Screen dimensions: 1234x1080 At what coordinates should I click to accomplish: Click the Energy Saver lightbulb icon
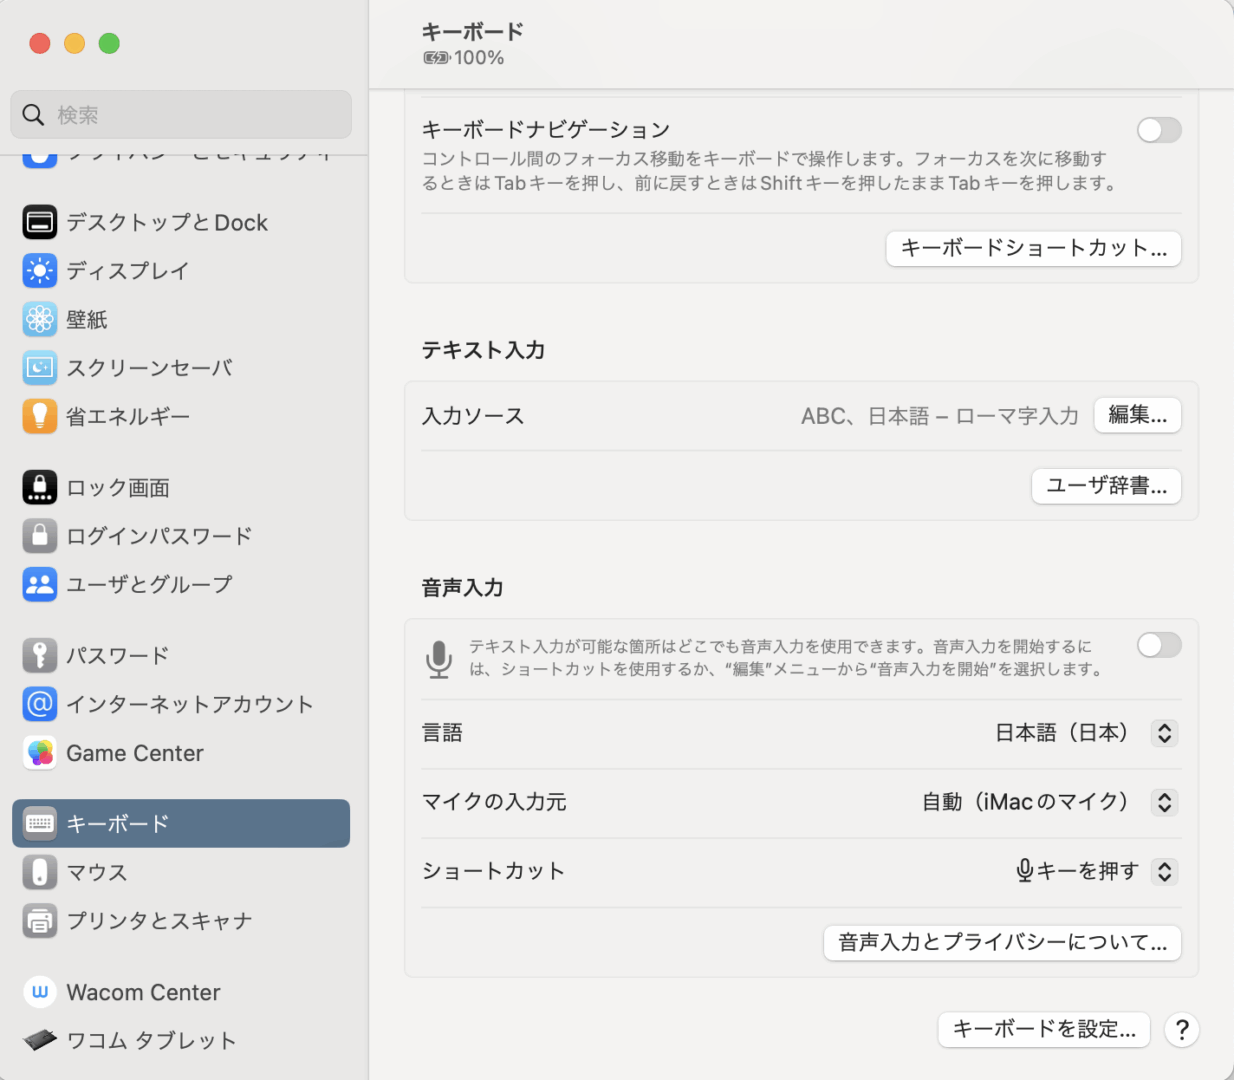coord(40,416)
